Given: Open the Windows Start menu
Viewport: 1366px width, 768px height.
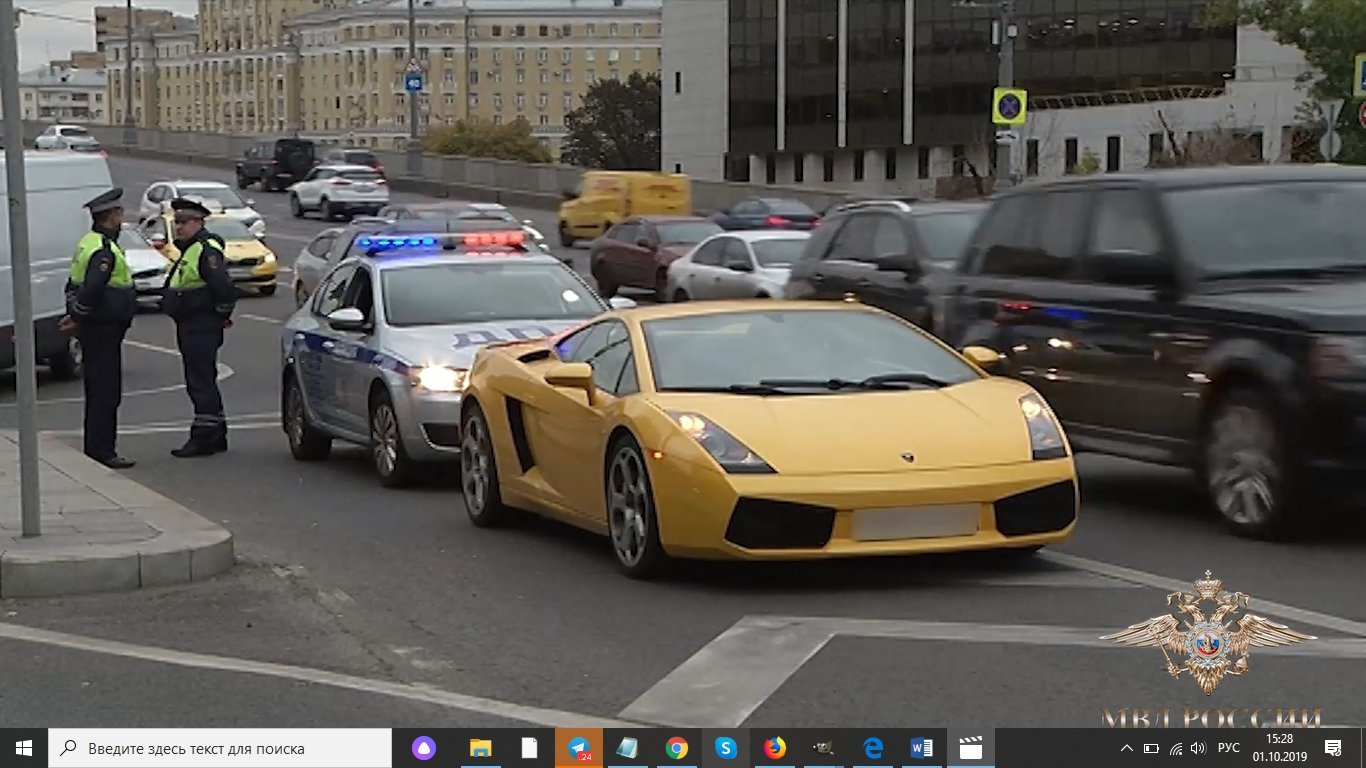Looking at the screenshot, I should pos(24,748).
